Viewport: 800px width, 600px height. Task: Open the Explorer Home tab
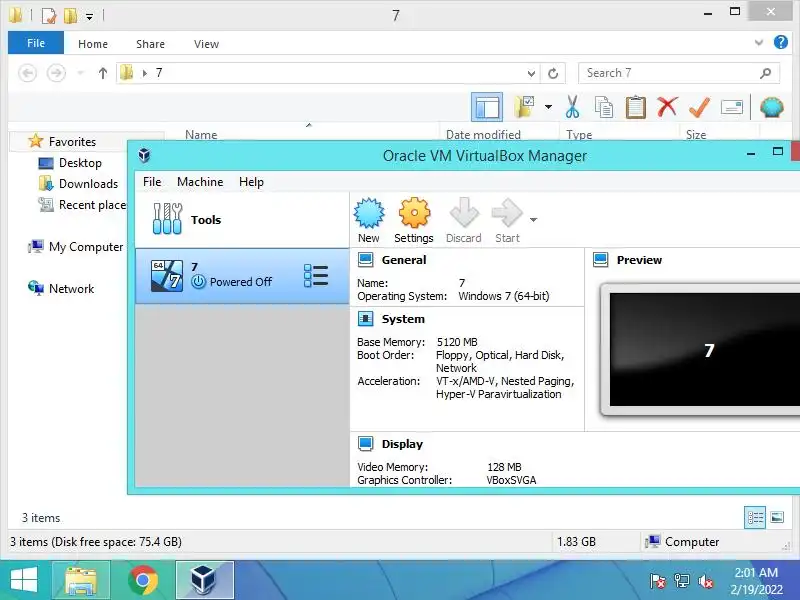[93, 44]
